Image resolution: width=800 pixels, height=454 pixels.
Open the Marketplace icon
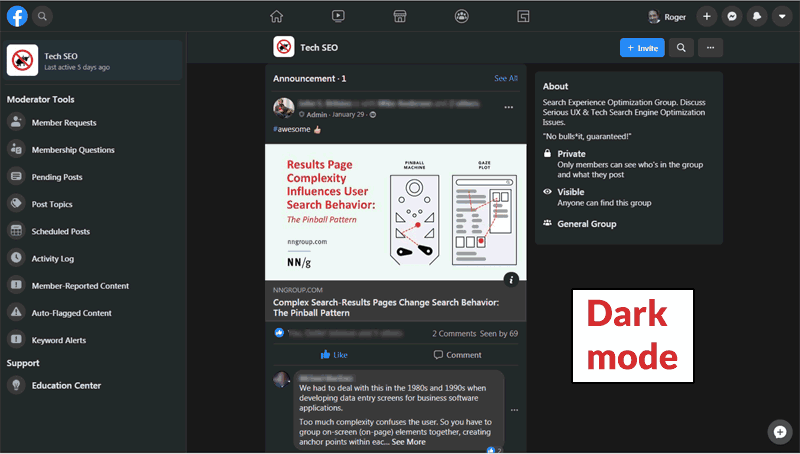400,16
